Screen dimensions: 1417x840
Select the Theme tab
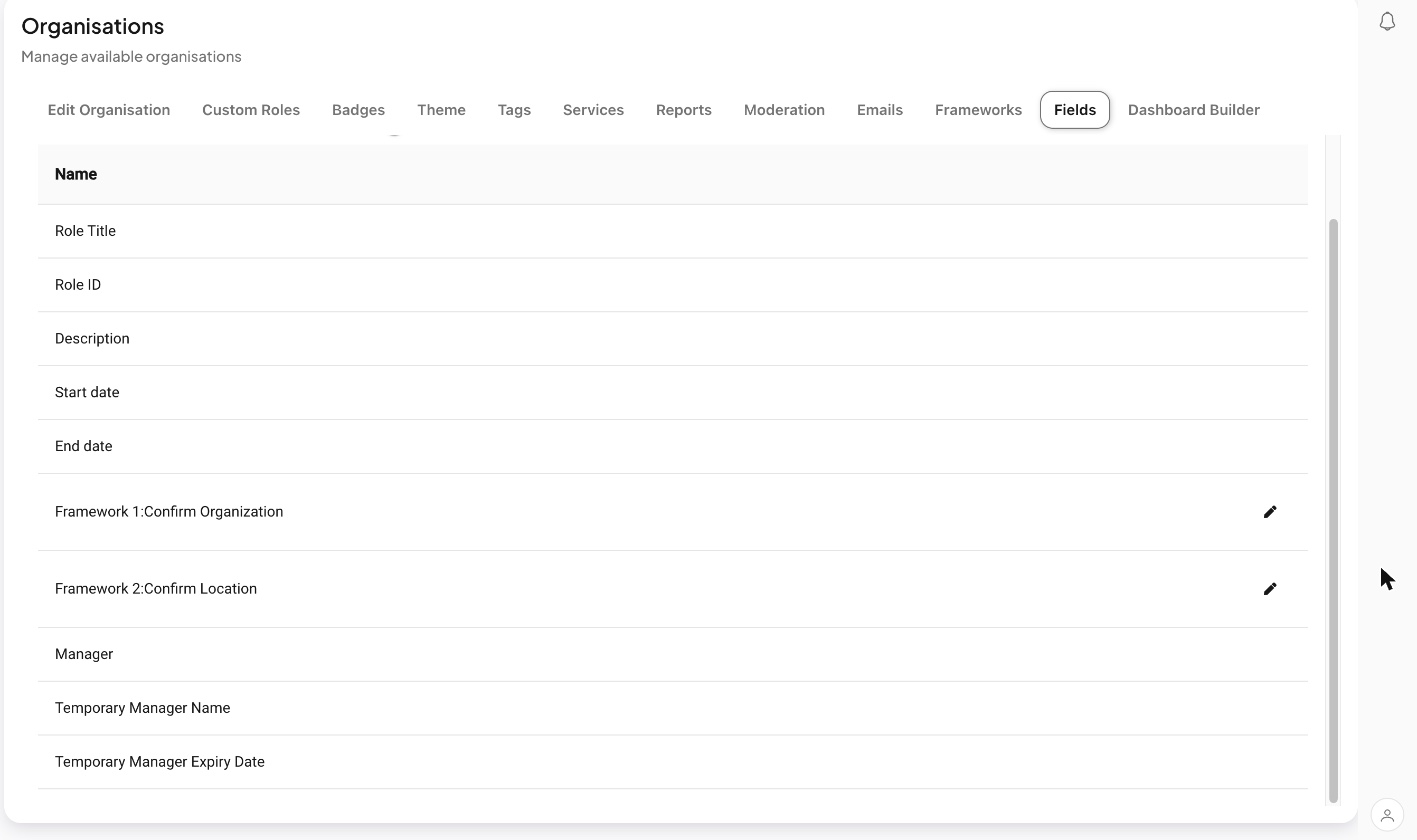pos(441,110)
